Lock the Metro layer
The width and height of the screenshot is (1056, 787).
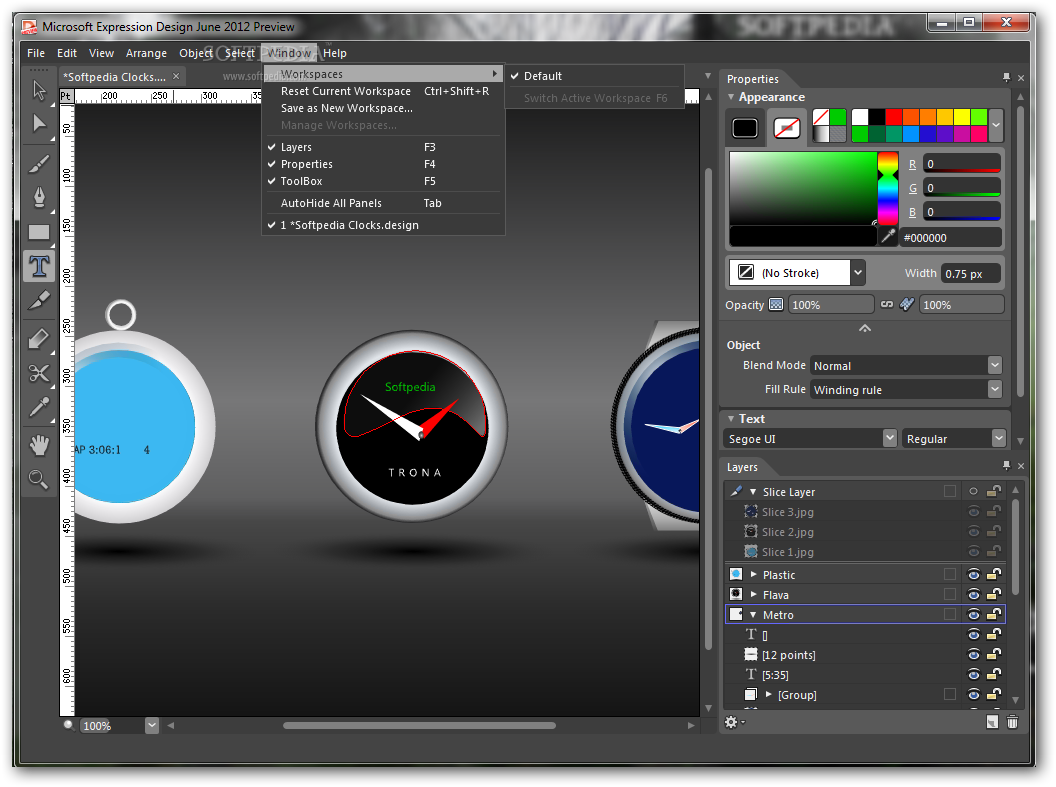click(x=994, y=614)
